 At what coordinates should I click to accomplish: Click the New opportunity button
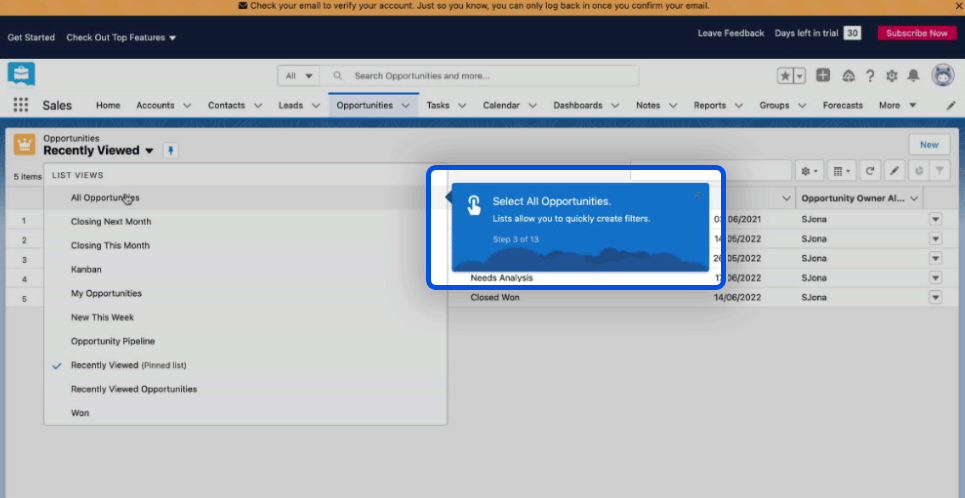[928, 145]
